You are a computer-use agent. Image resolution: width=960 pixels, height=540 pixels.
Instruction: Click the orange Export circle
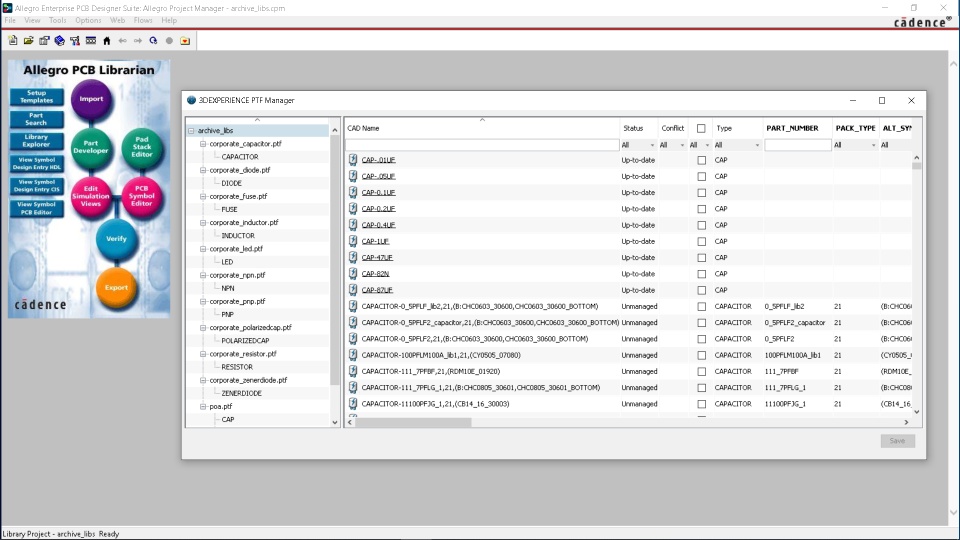click(x=116, y=287)
